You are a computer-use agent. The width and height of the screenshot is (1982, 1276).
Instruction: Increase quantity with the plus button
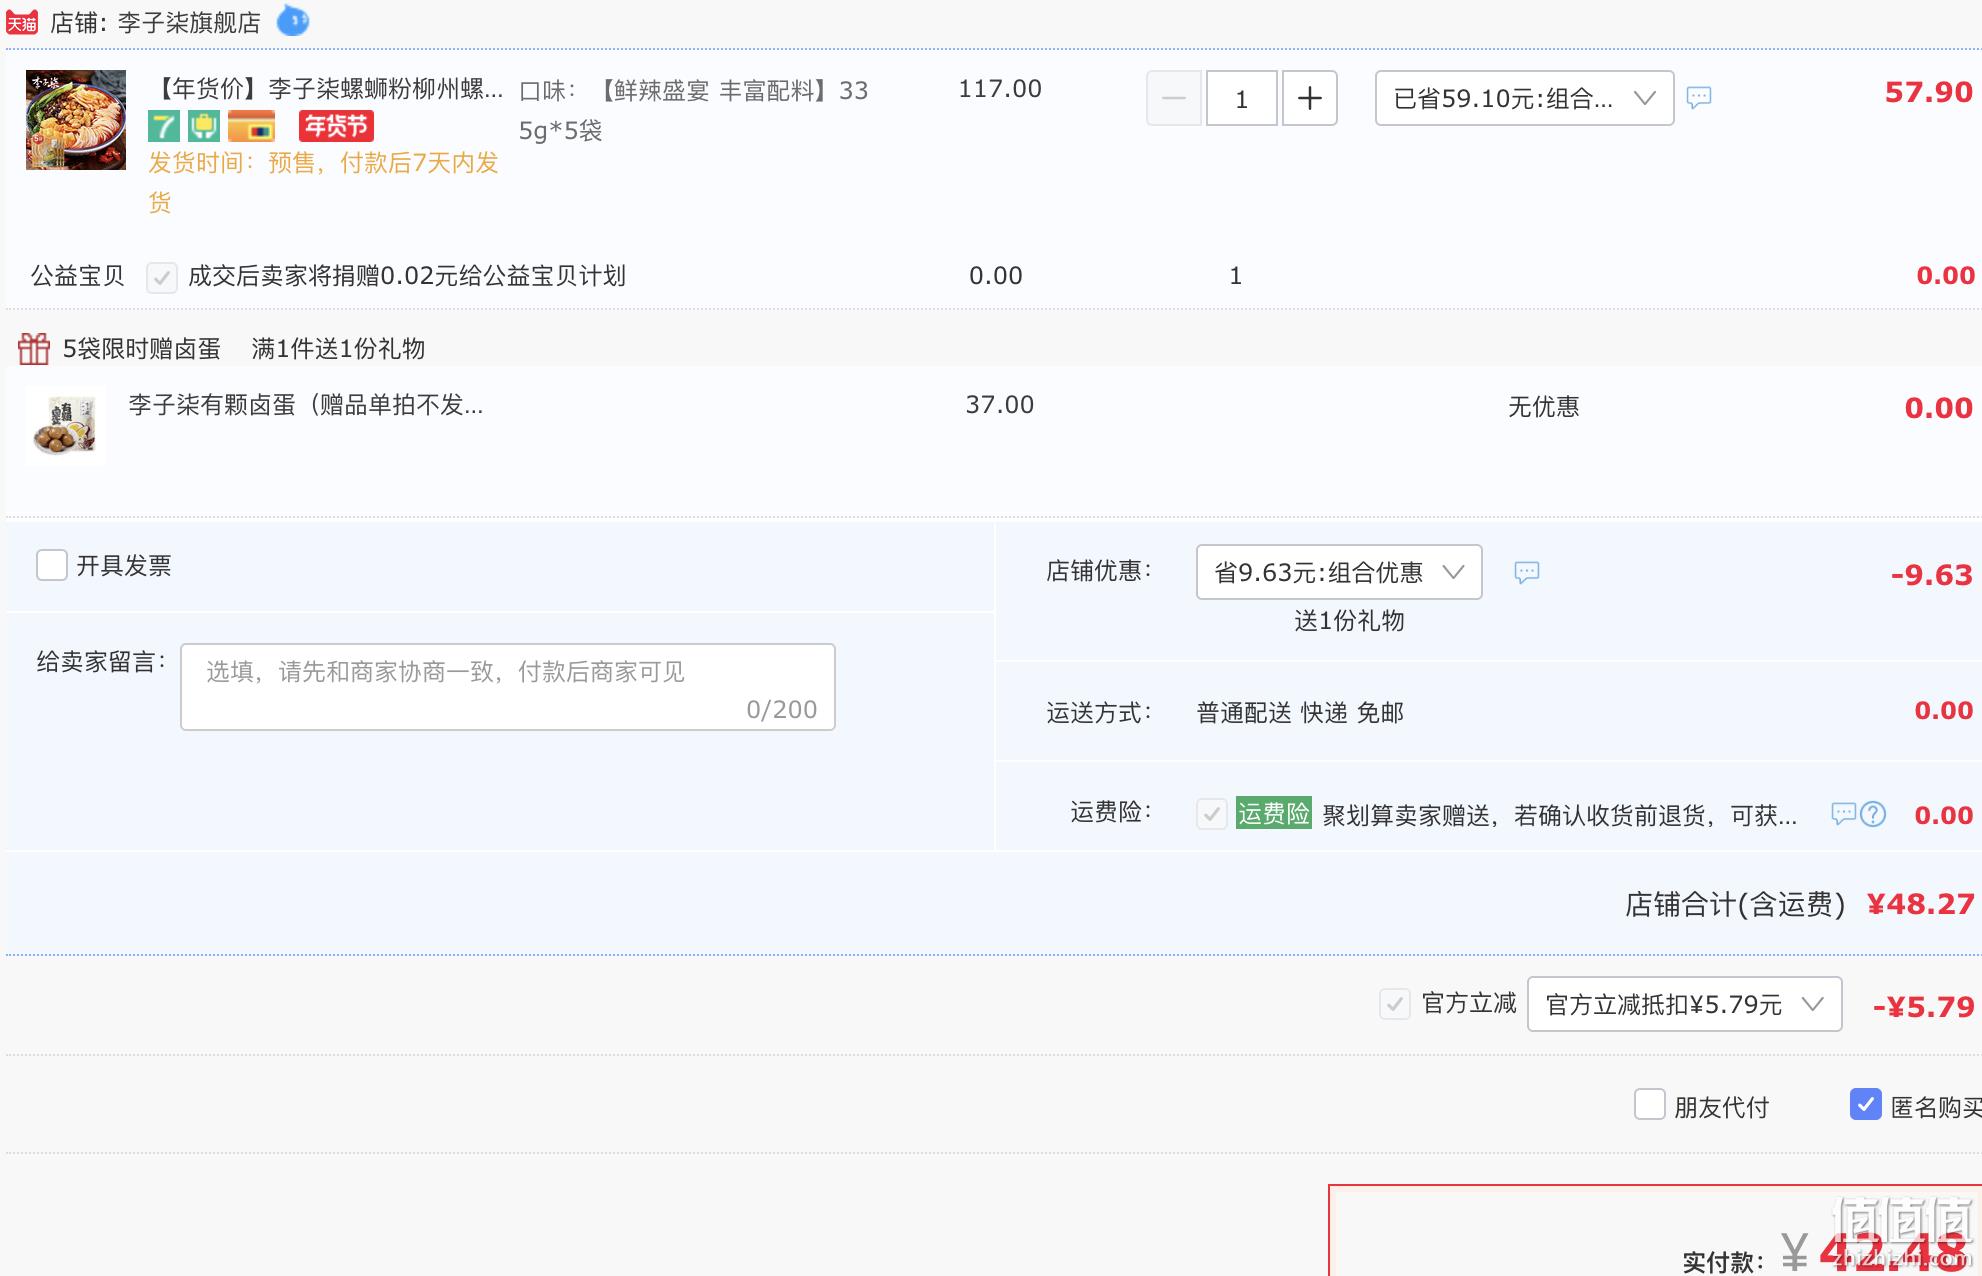[1310, 98]
